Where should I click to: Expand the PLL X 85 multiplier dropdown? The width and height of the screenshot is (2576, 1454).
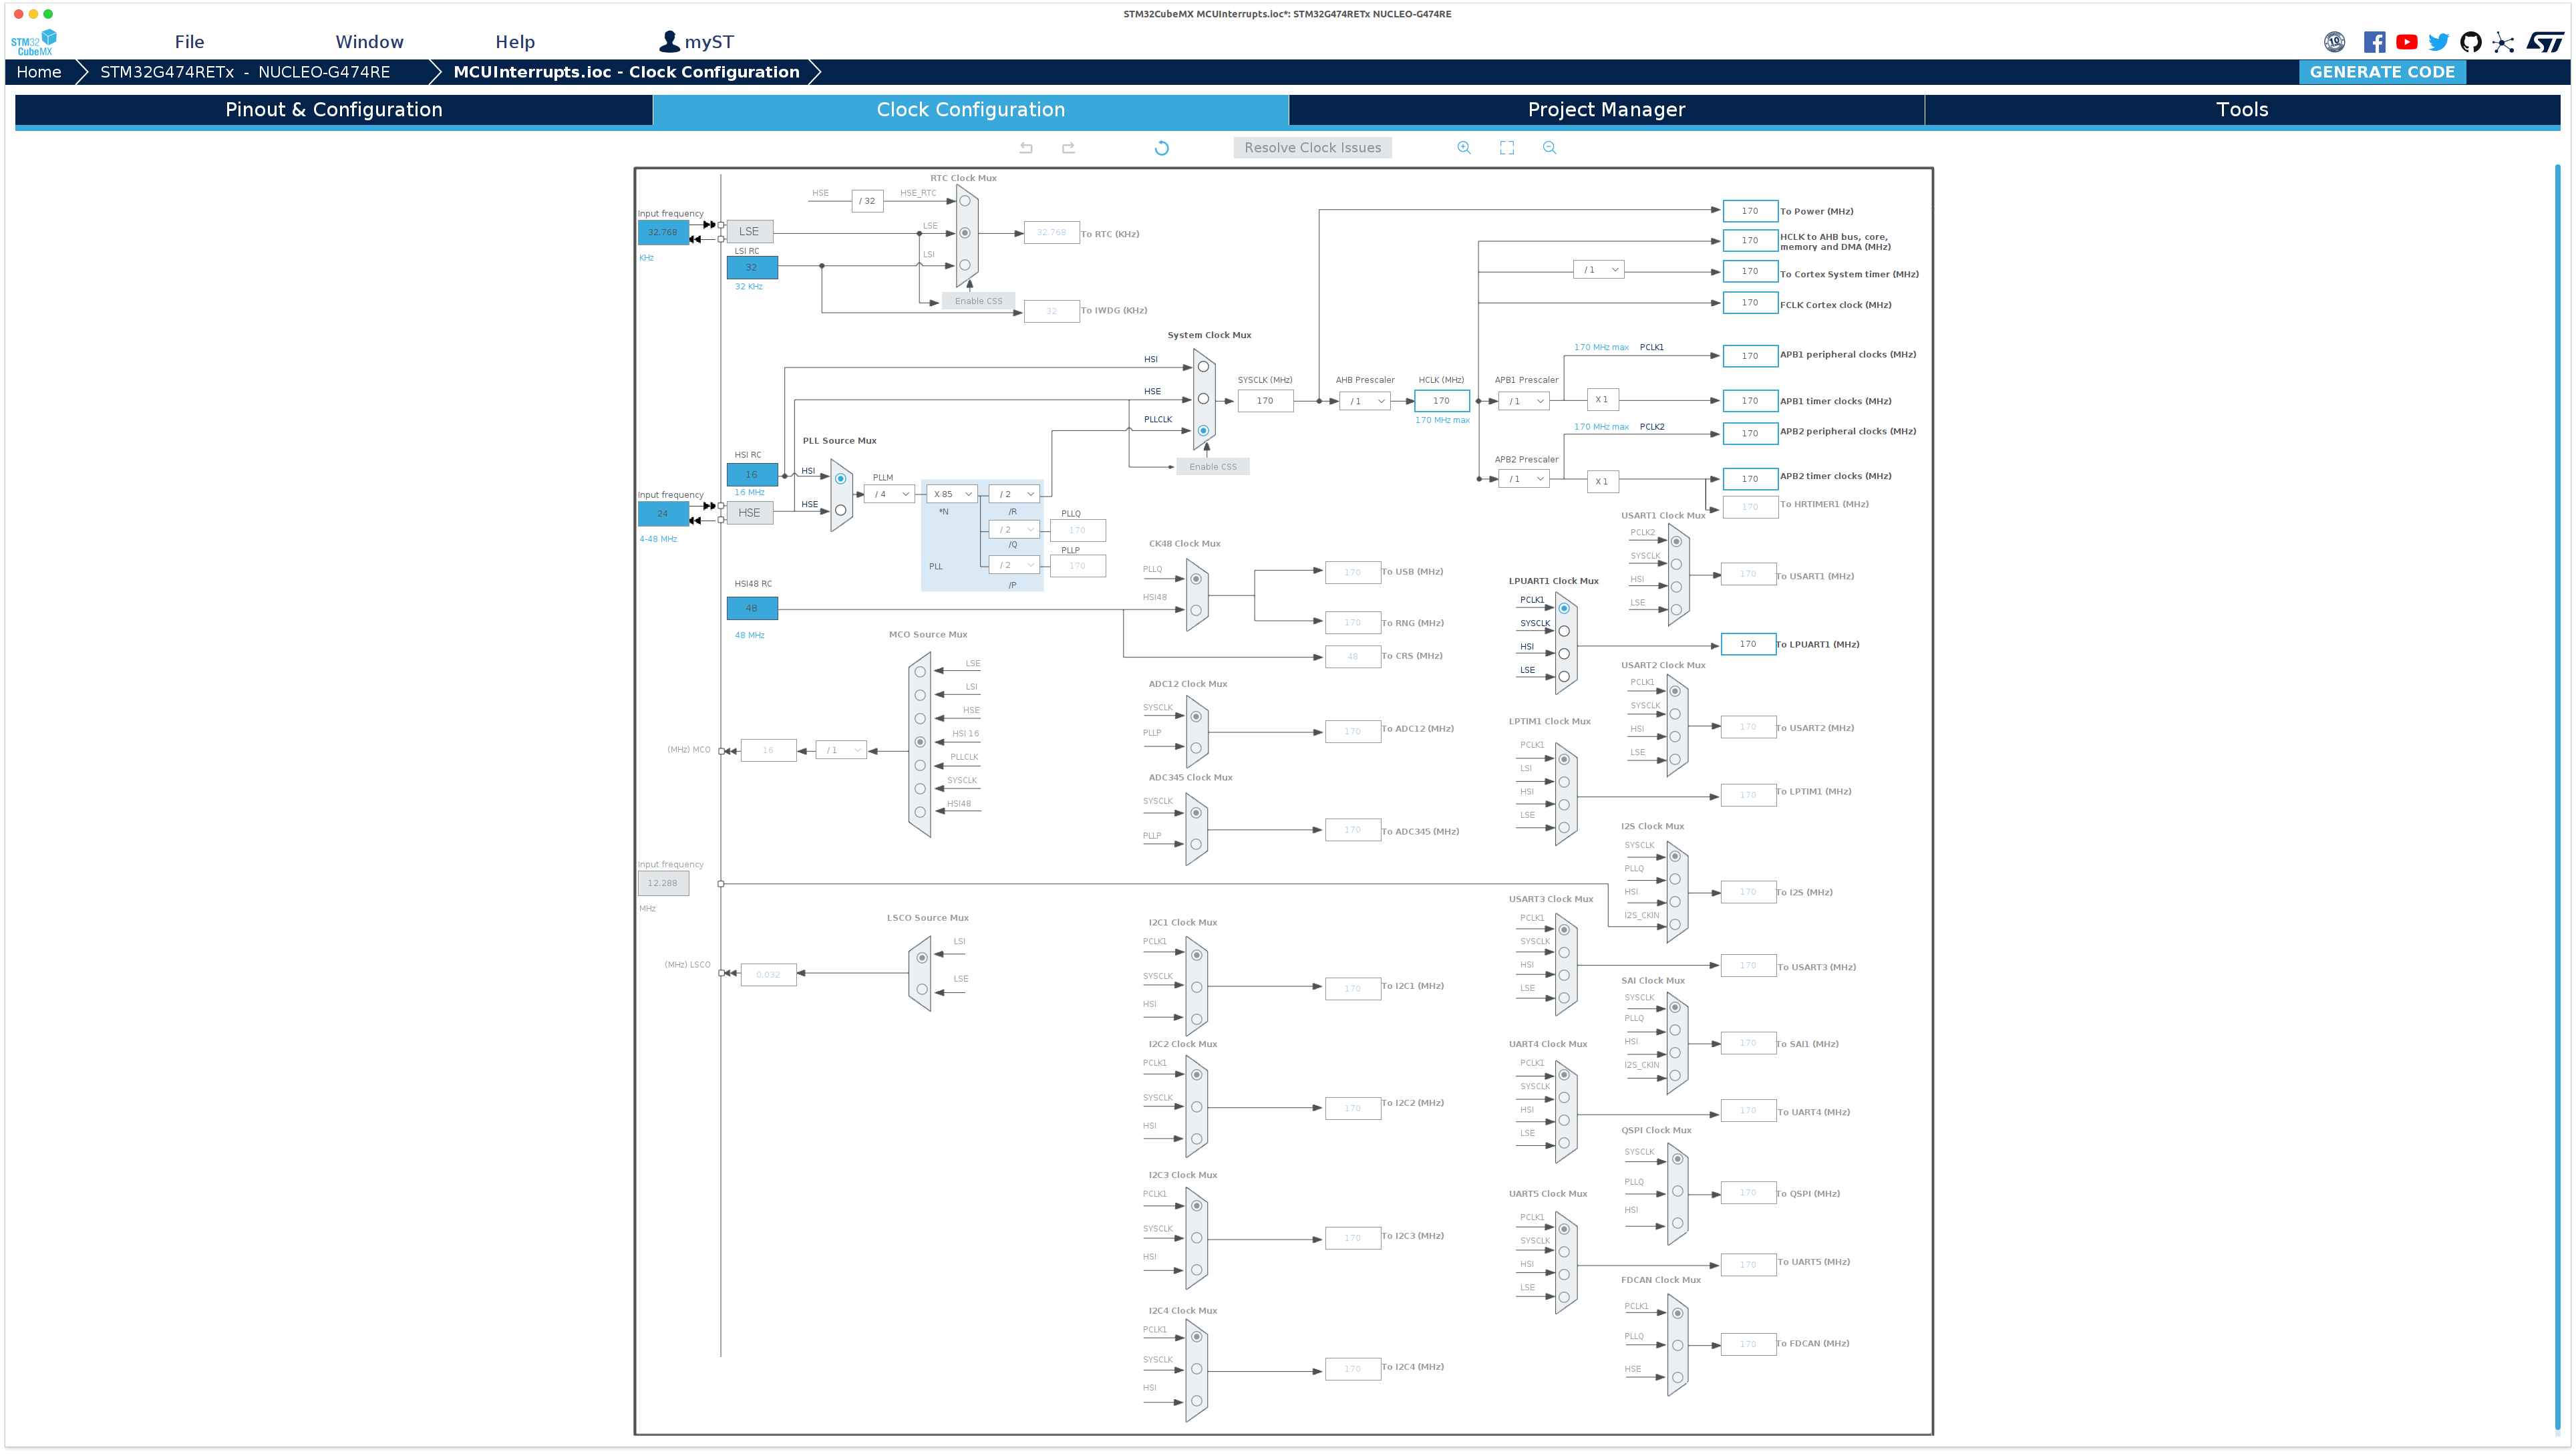pos(952,494)
